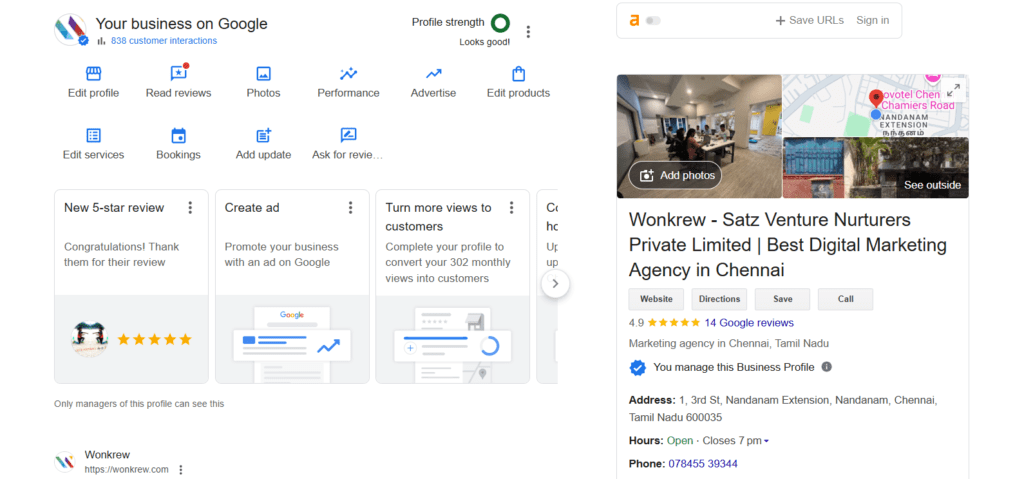The image size is (1024, 479).
Task: Click 'You manage this Business Profile' text
Action: pyautogui.click(x=734, y=367)
